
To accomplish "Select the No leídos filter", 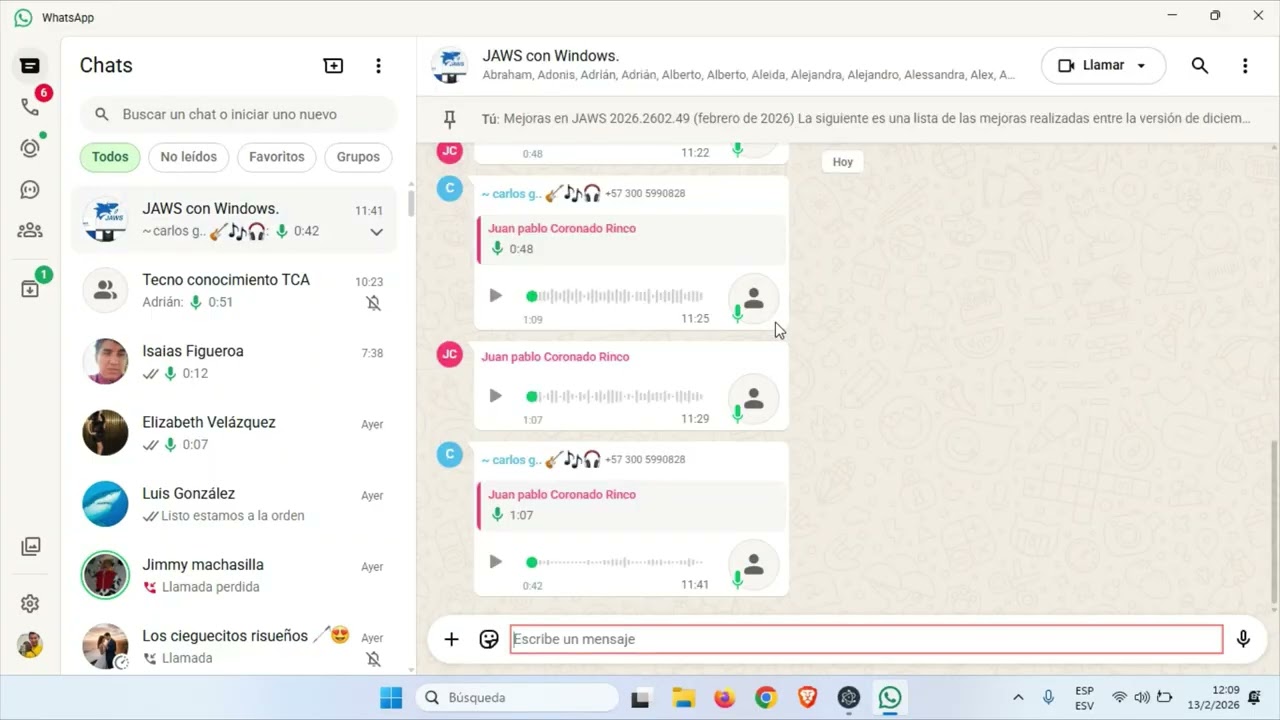I will click(x=189, y=157).
